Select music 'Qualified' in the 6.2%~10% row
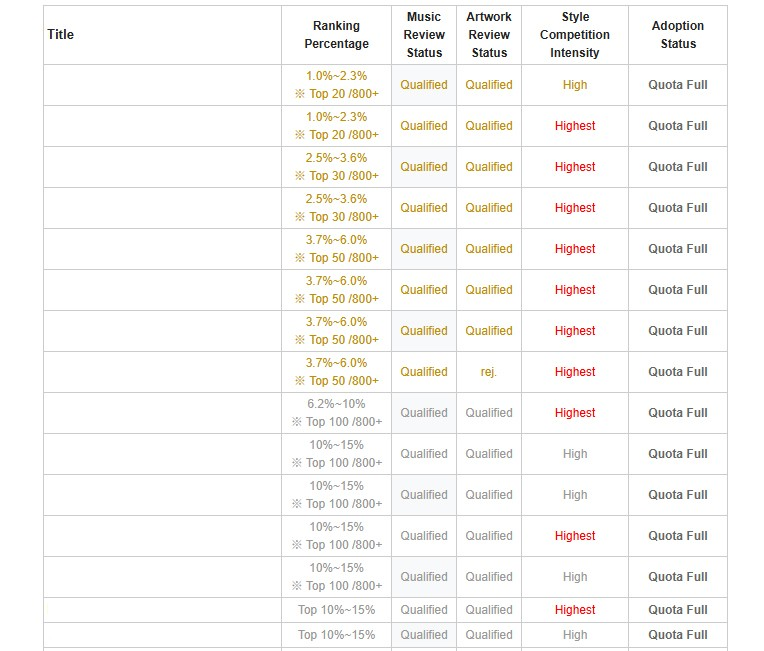Screen dimensions: 764x651 [x=424, y=413]
